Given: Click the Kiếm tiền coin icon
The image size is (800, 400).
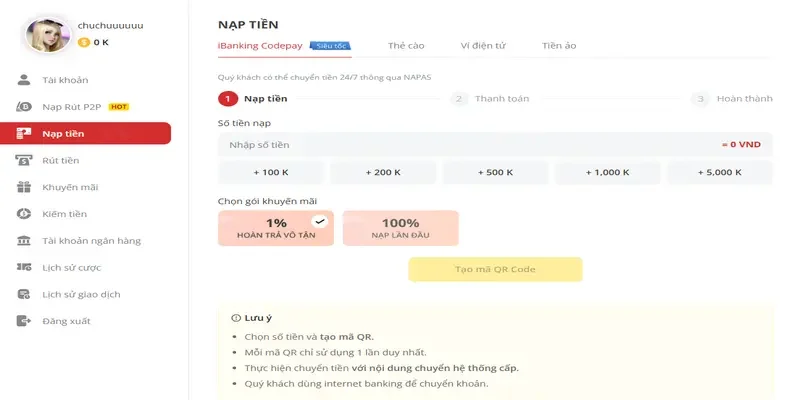Looking at the screenshot, I should pyautogui.click(x=24, y=214).
